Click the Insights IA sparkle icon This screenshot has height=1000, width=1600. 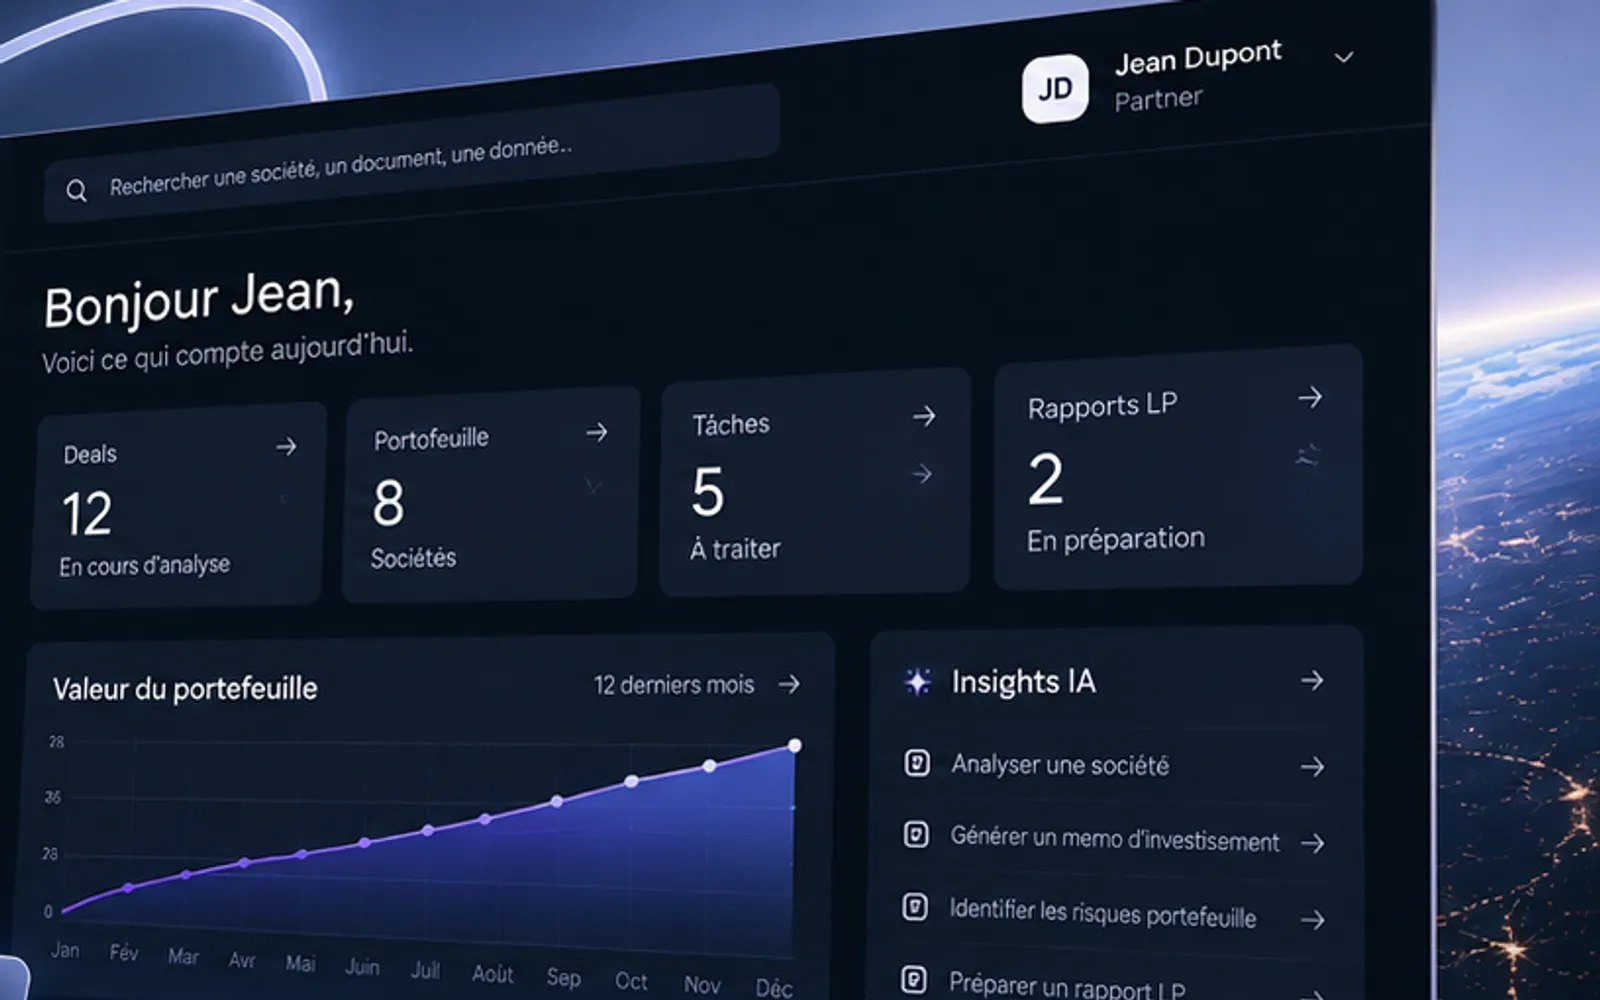click(917, 681)
